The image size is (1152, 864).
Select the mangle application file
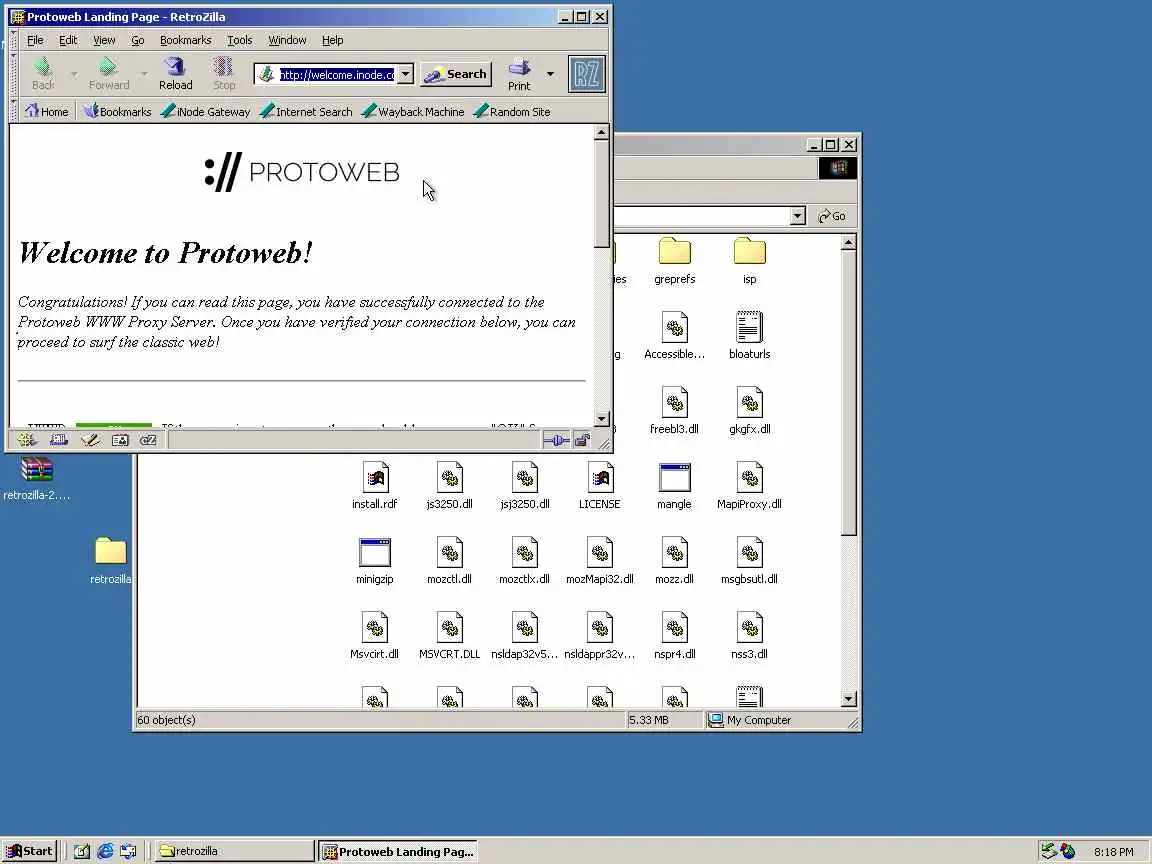674,485
